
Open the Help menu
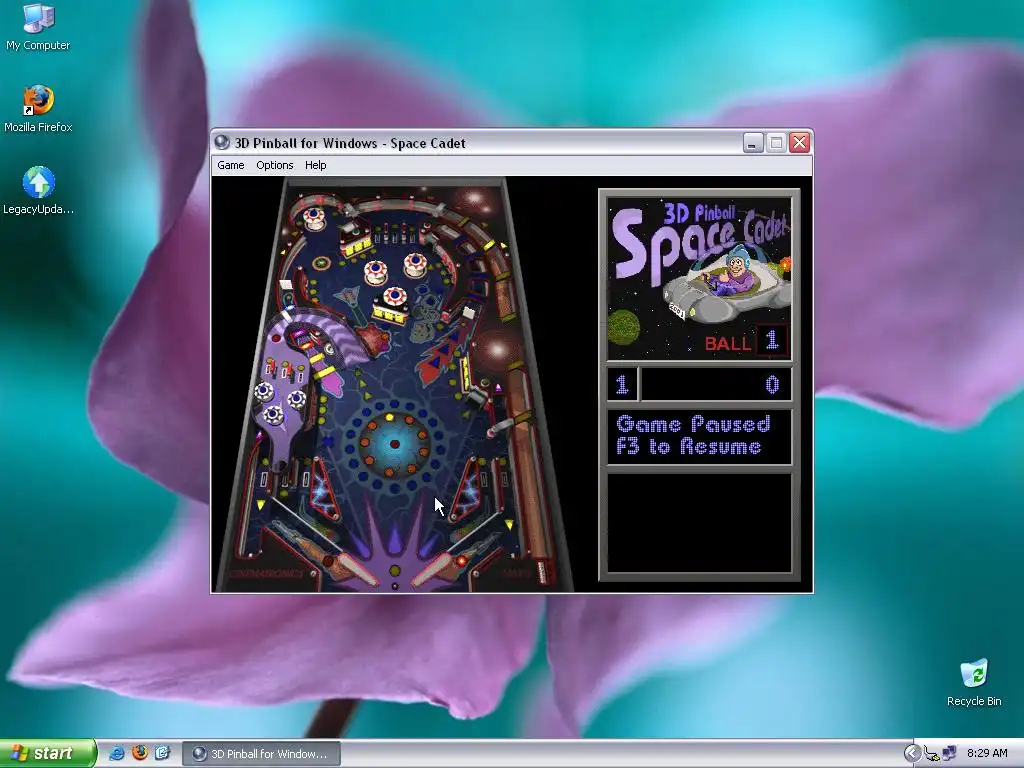pyautogui.click(x=315, y=165)
